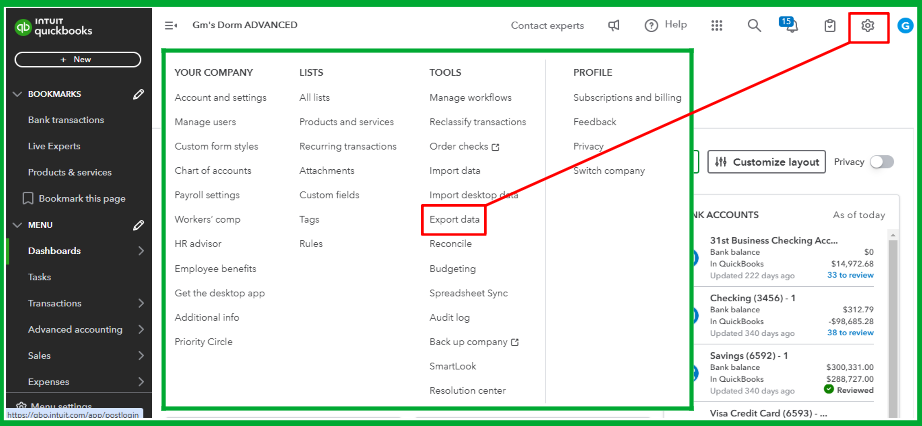Select Export data from Tools
Screen dimensions: 922x426
[x=454, y=219]
